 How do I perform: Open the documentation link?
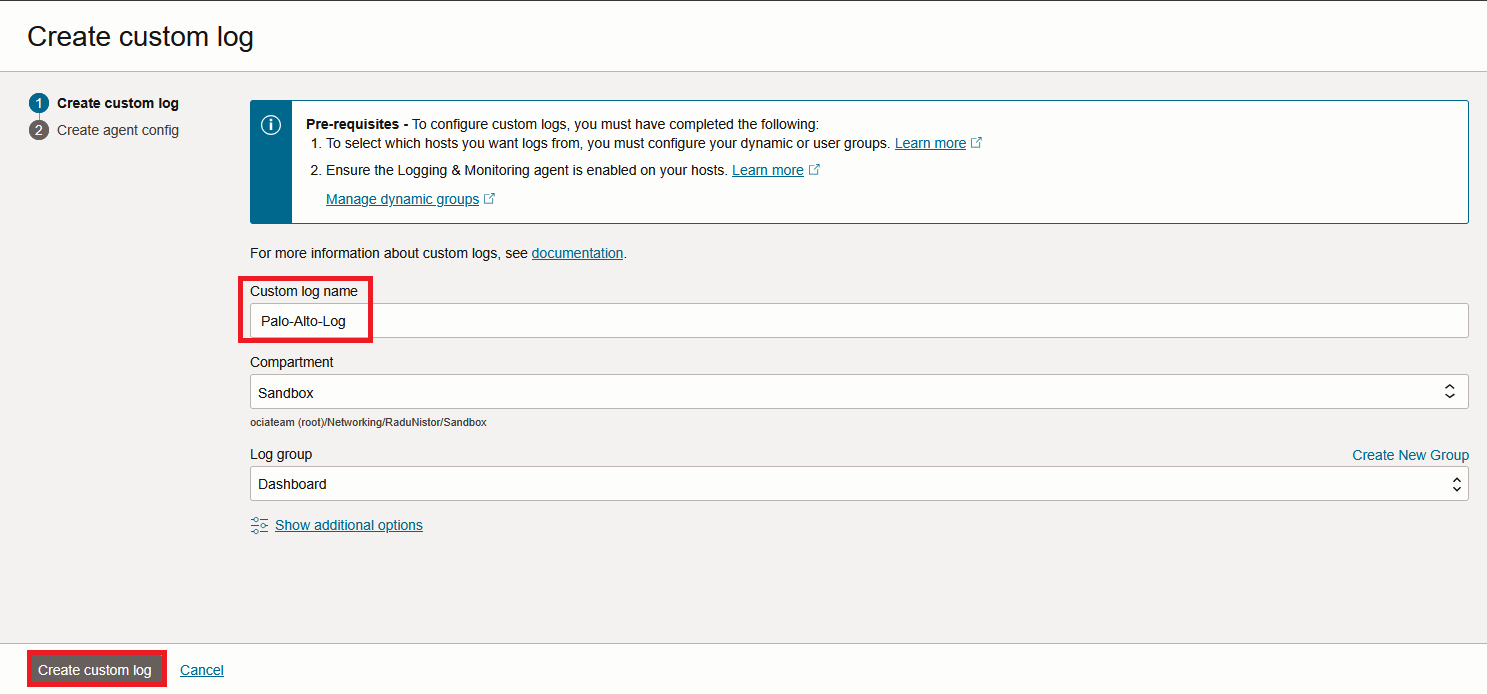point(577,253)
